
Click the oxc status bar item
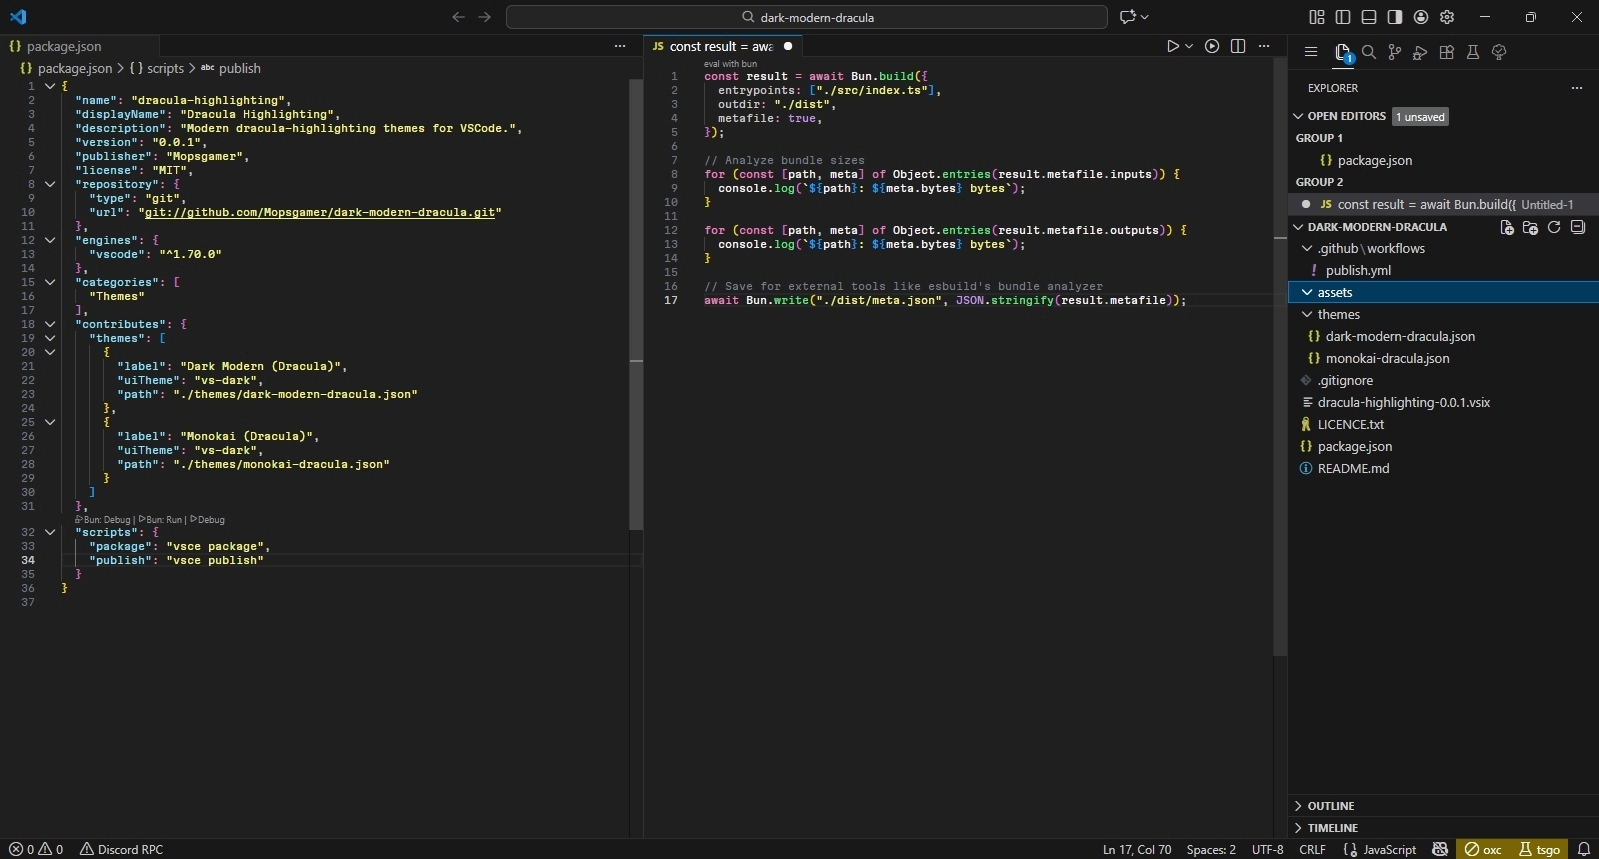point(1484,849)
